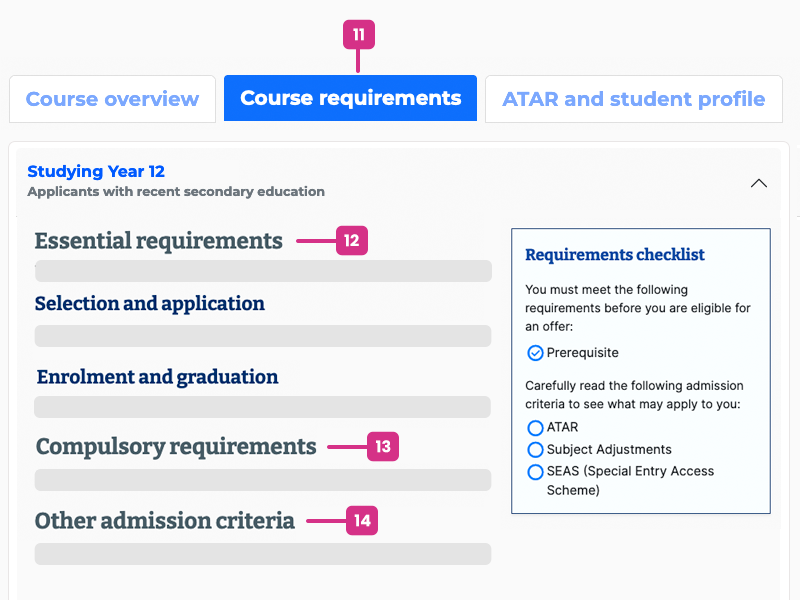800x600 pixels.
Task: Select the SEAS radio circle
Action: (534, 472)
